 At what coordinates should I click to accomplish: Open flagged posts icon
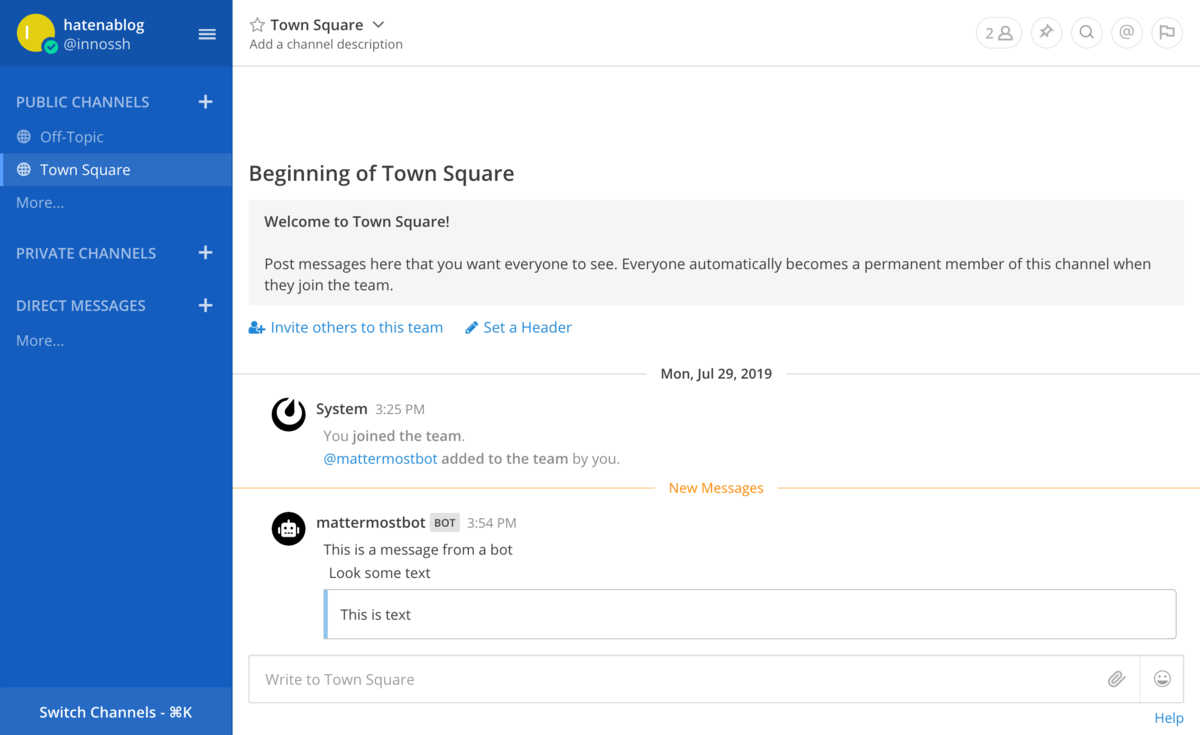click(1166, 33)
